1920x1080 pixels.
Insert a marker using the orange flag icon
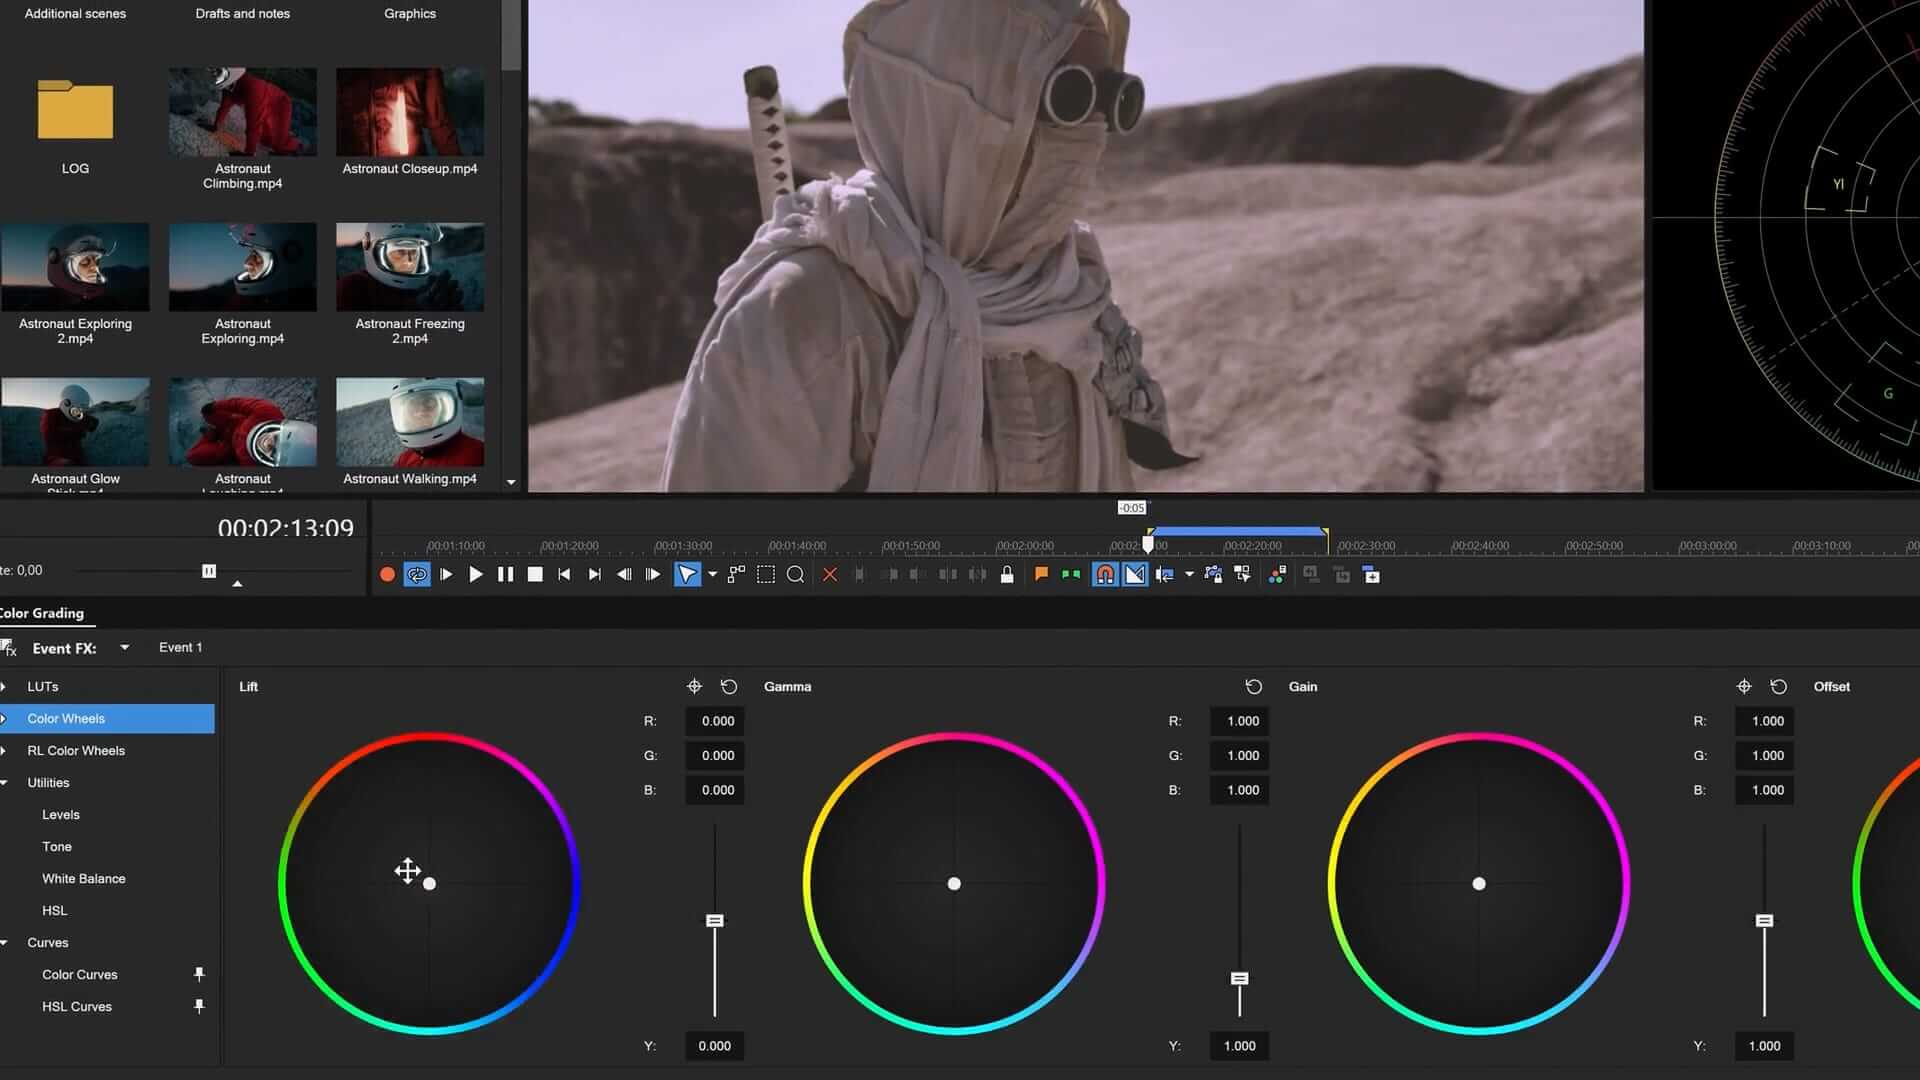[1039, 574]
